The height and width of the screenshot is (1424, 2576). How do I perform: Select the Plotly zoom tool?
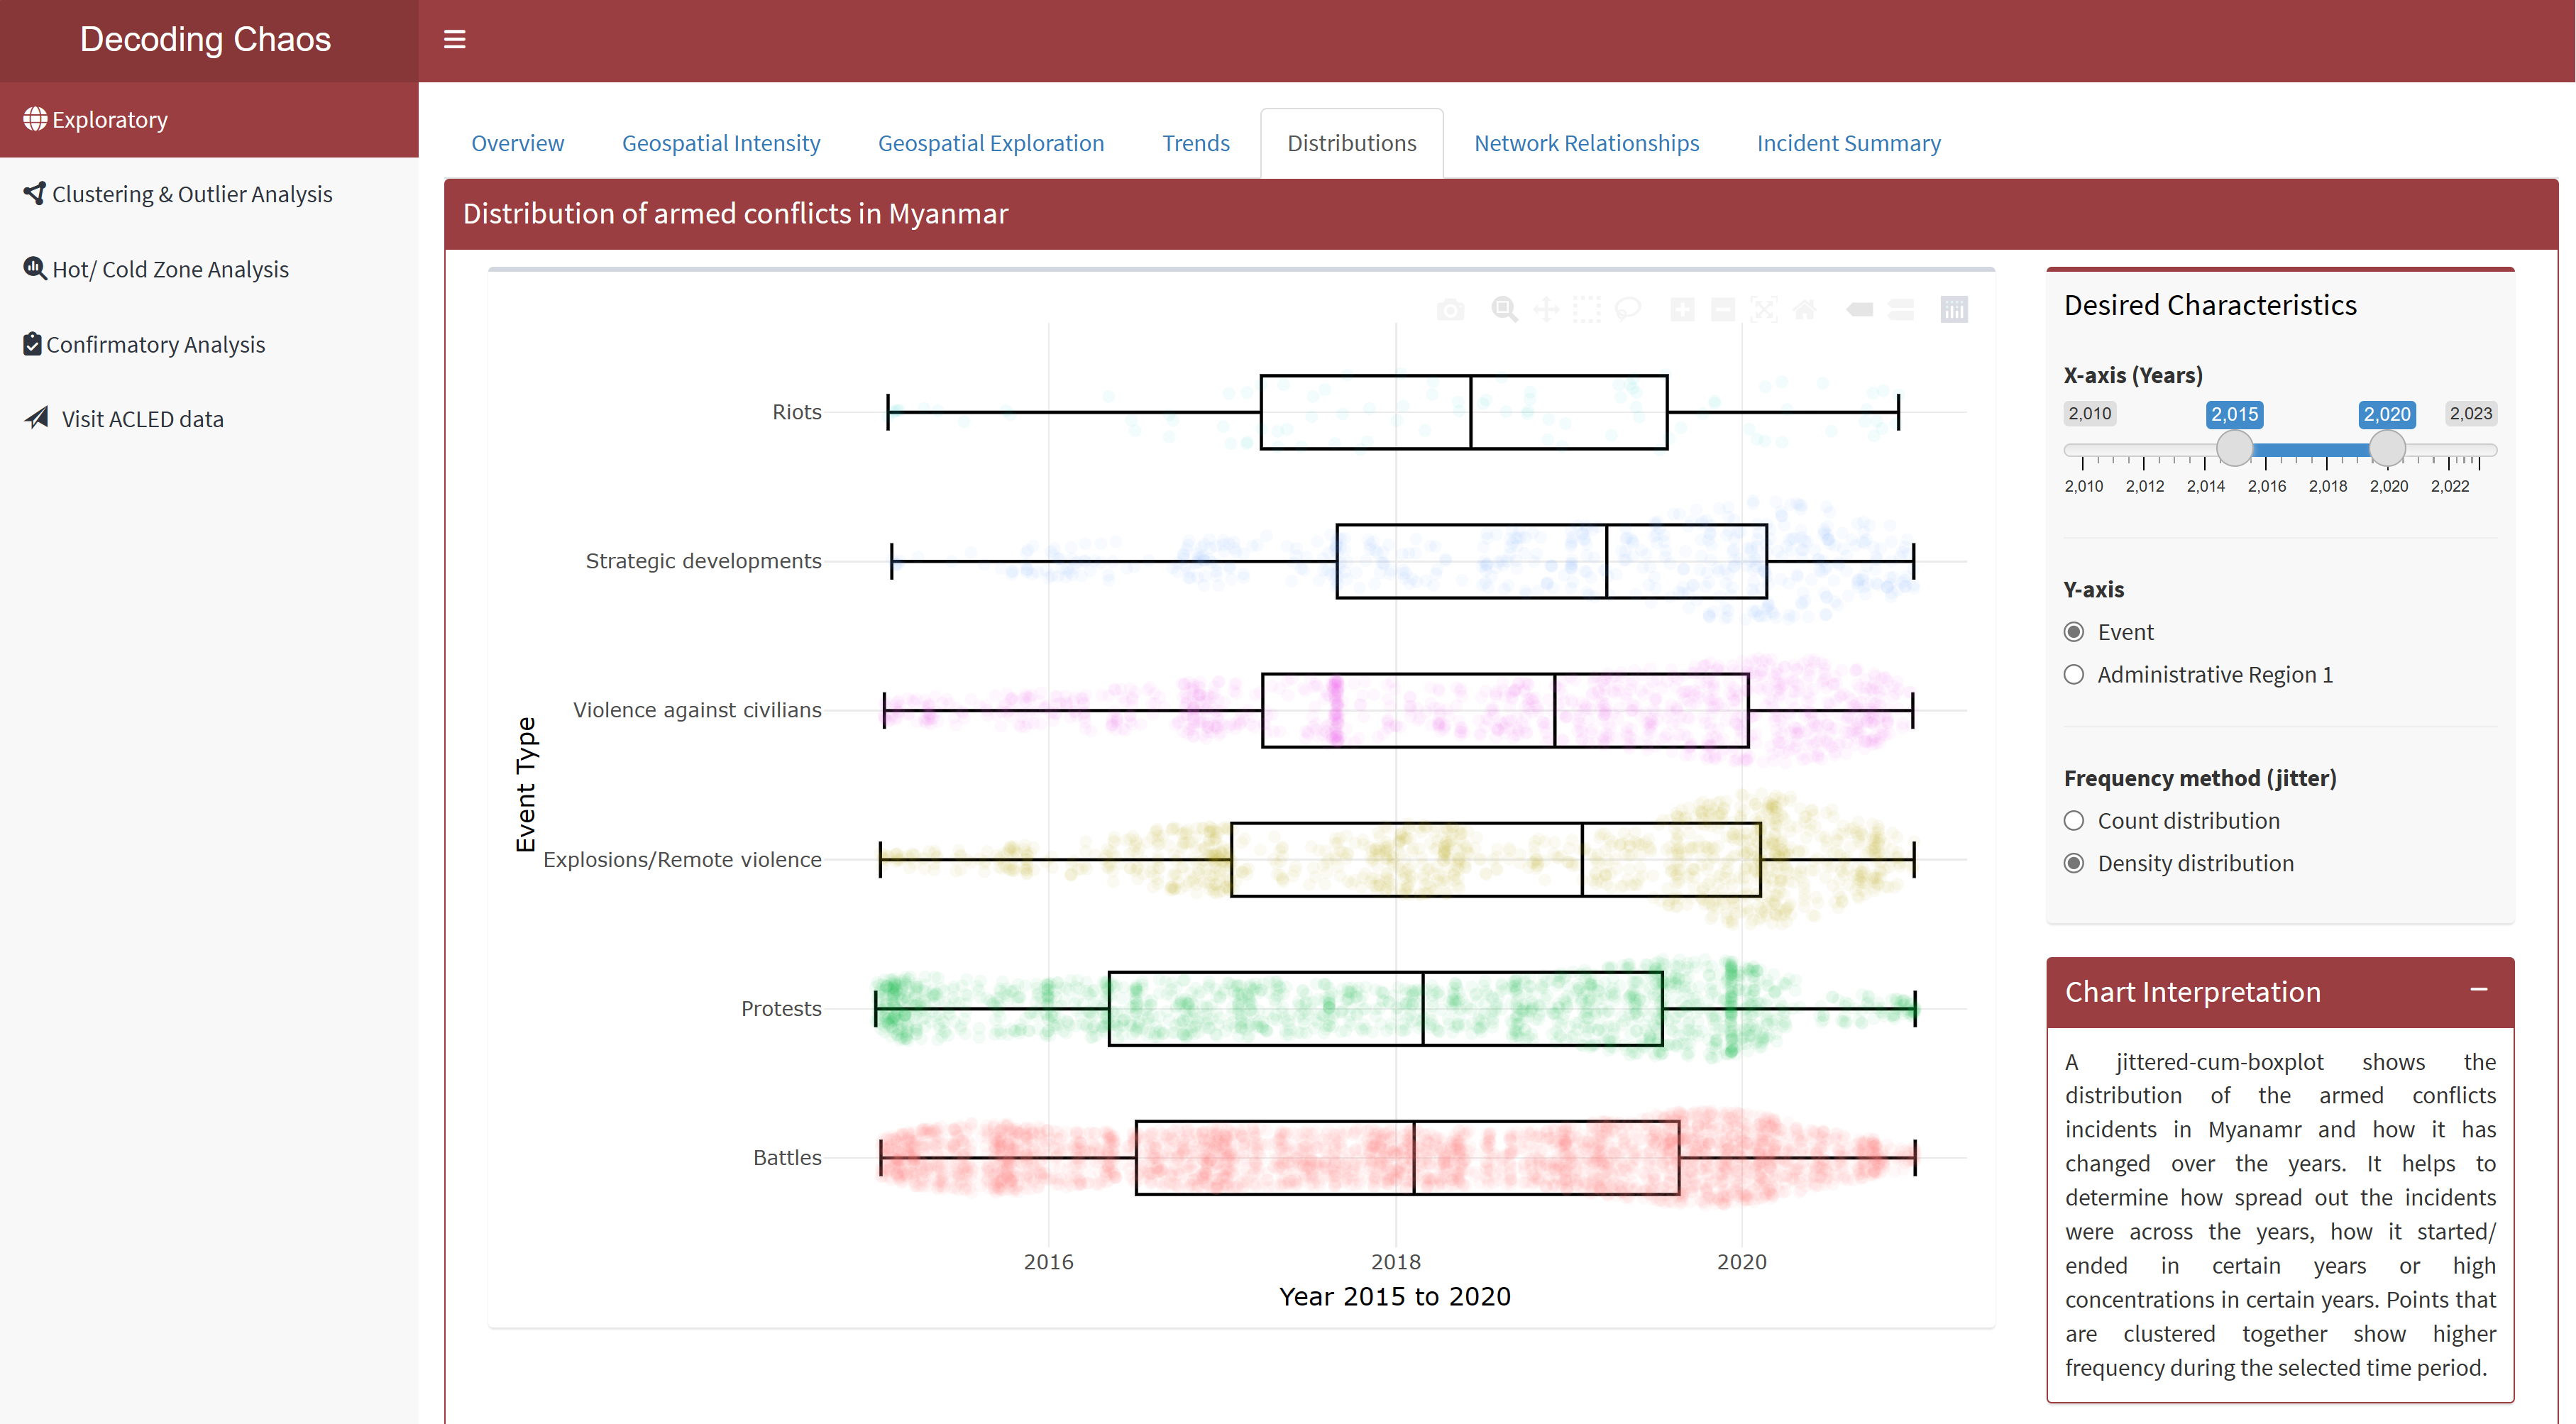point(1504,310)
